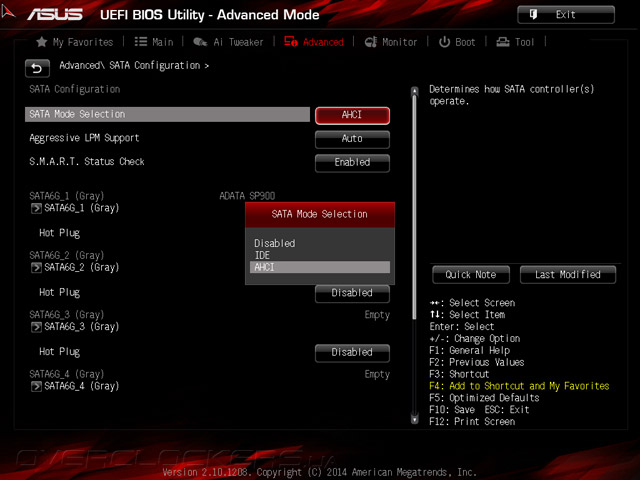Click the settings list scrollbar thumb
This screenshot has height=480, width=640.
(x=415, y=207)
